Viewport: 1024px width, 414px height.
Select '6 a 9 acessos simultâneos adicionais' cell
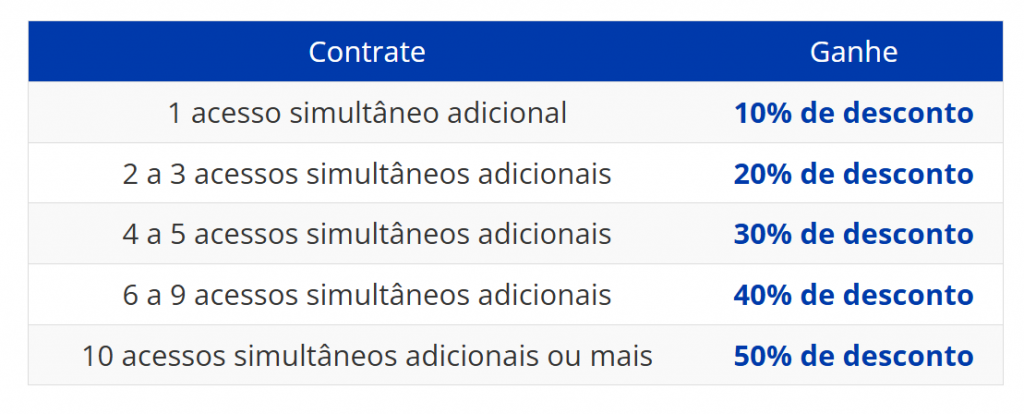(367, 295)
